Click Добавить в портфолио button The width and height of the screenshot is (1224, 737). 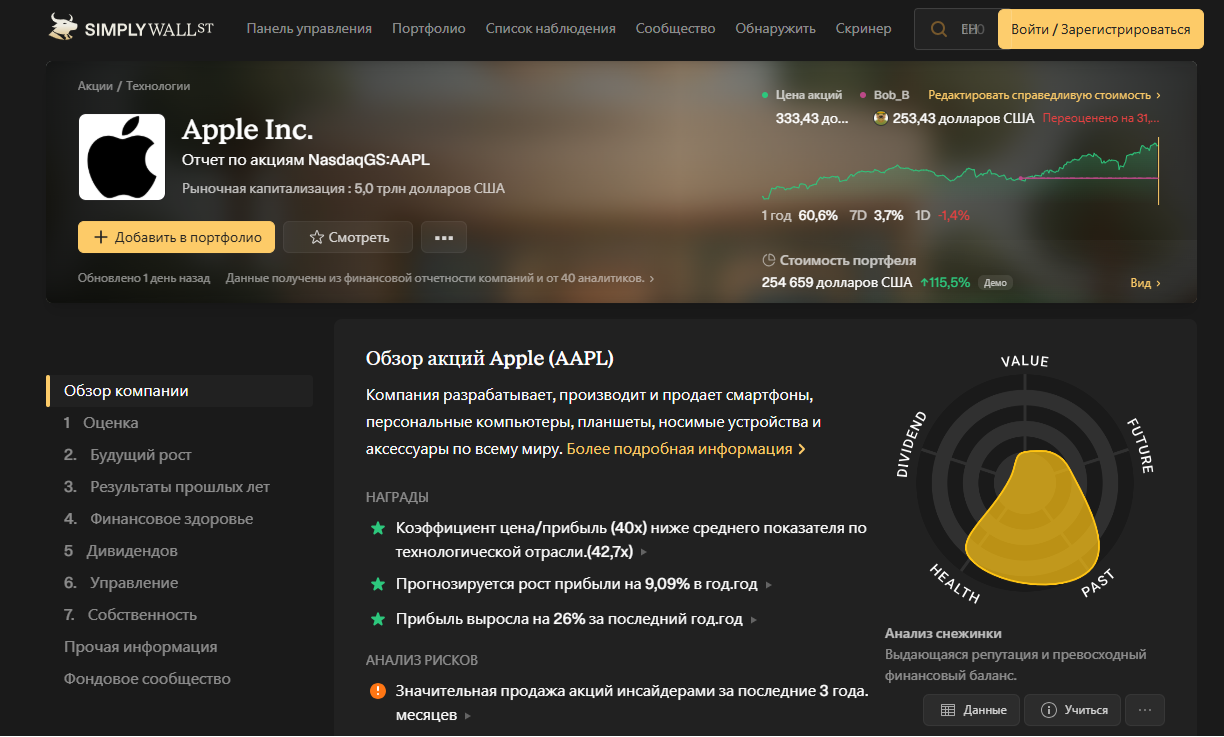pos(176,237)
